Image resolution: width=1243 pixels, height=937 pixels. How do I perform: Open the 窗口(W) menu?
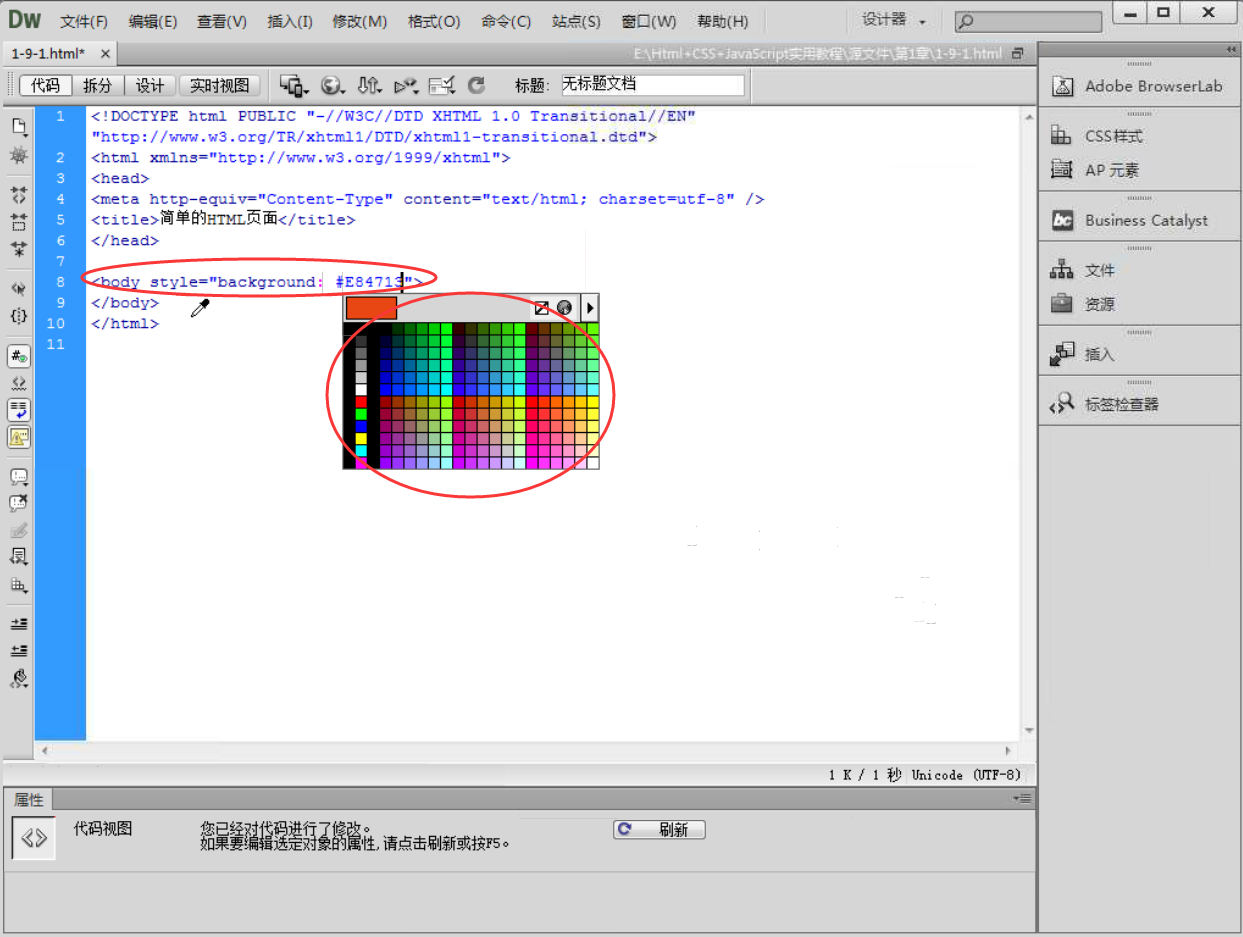[648, 21]
